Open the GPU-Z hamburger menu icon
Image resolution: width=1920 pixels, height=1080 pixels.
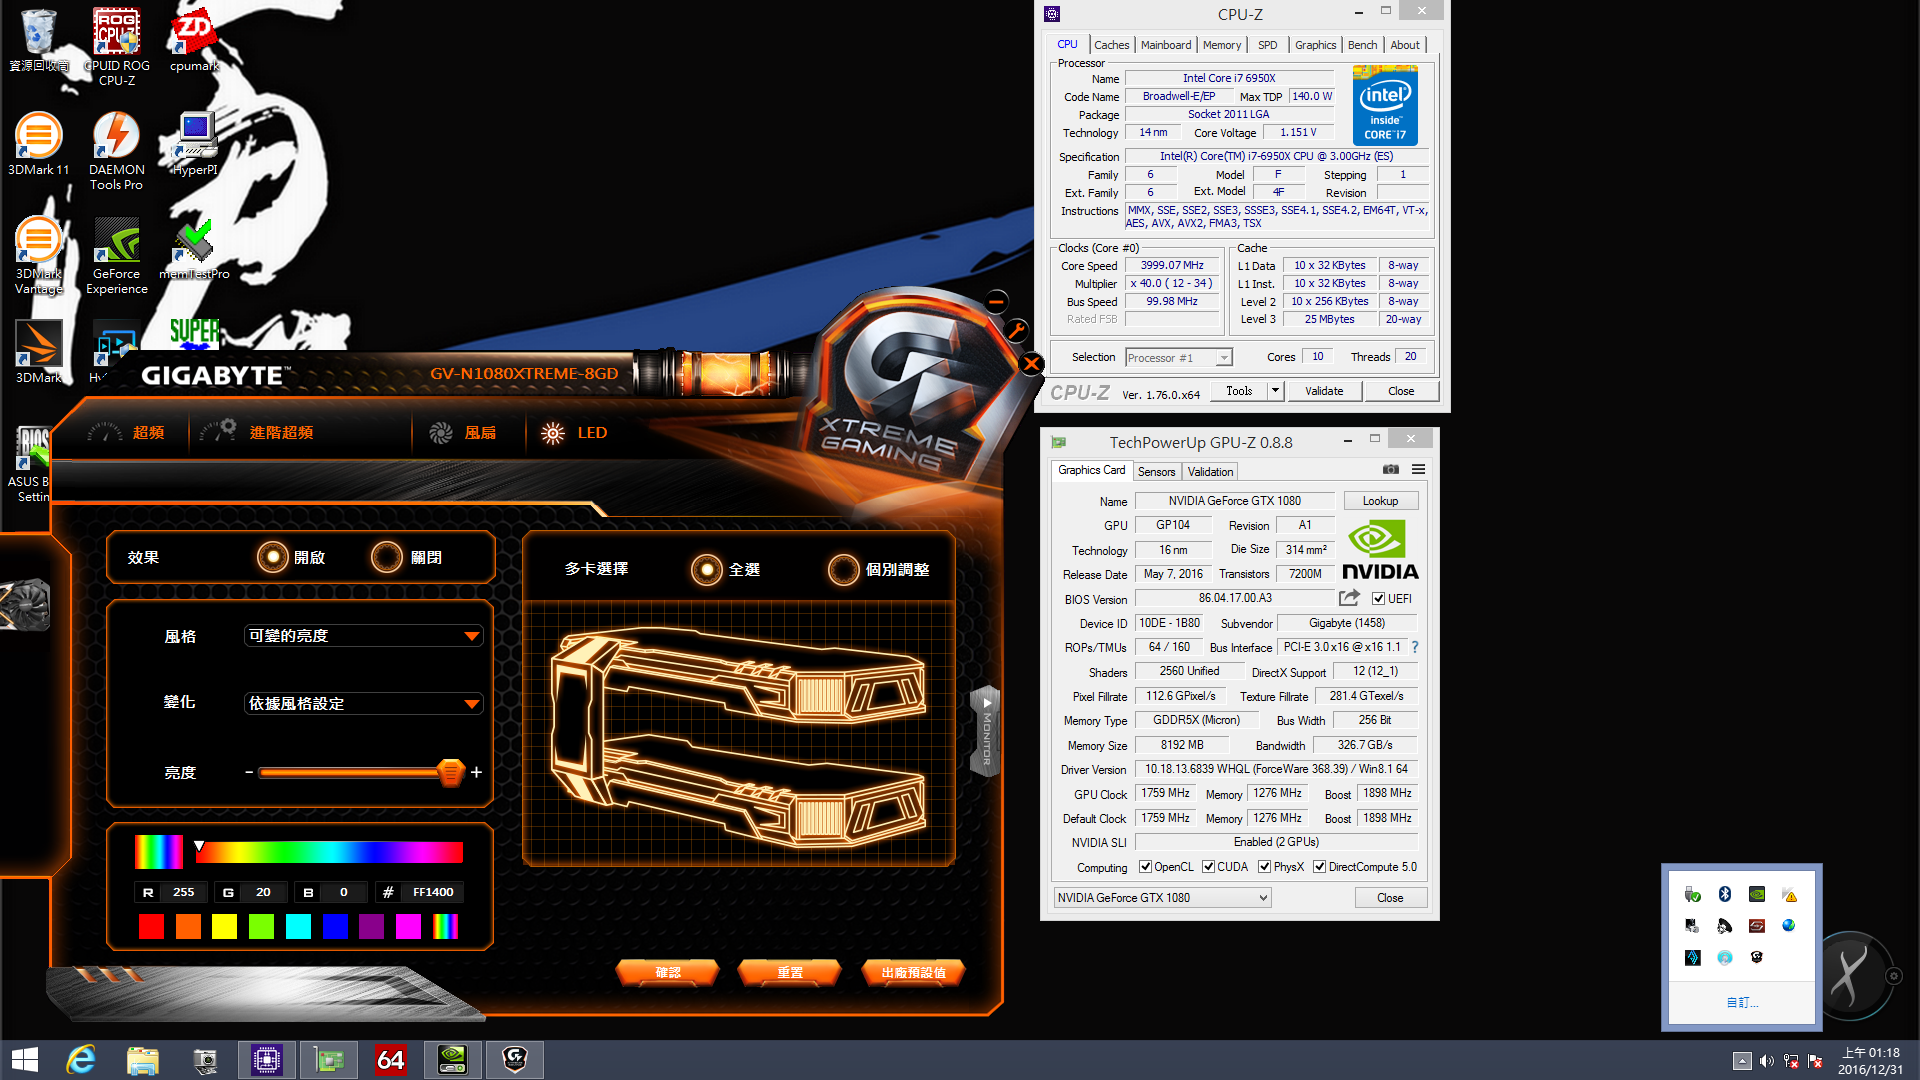click(1418, 469)
